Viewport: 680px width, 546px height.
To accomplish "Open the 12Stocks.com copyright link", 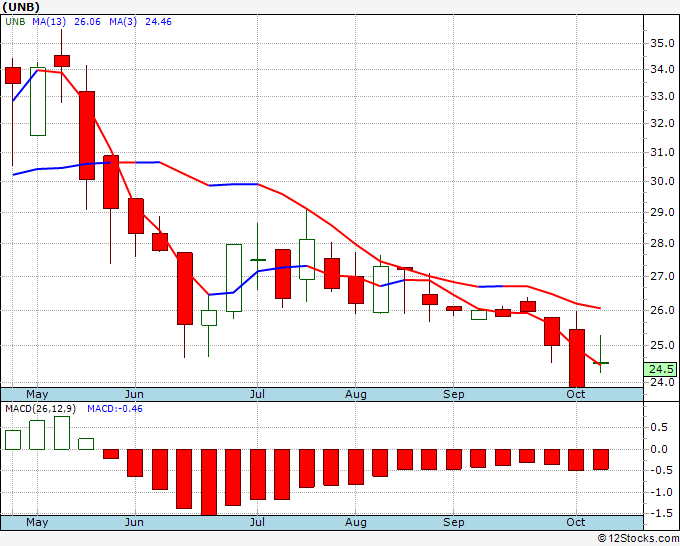I will tap(638, 539).
